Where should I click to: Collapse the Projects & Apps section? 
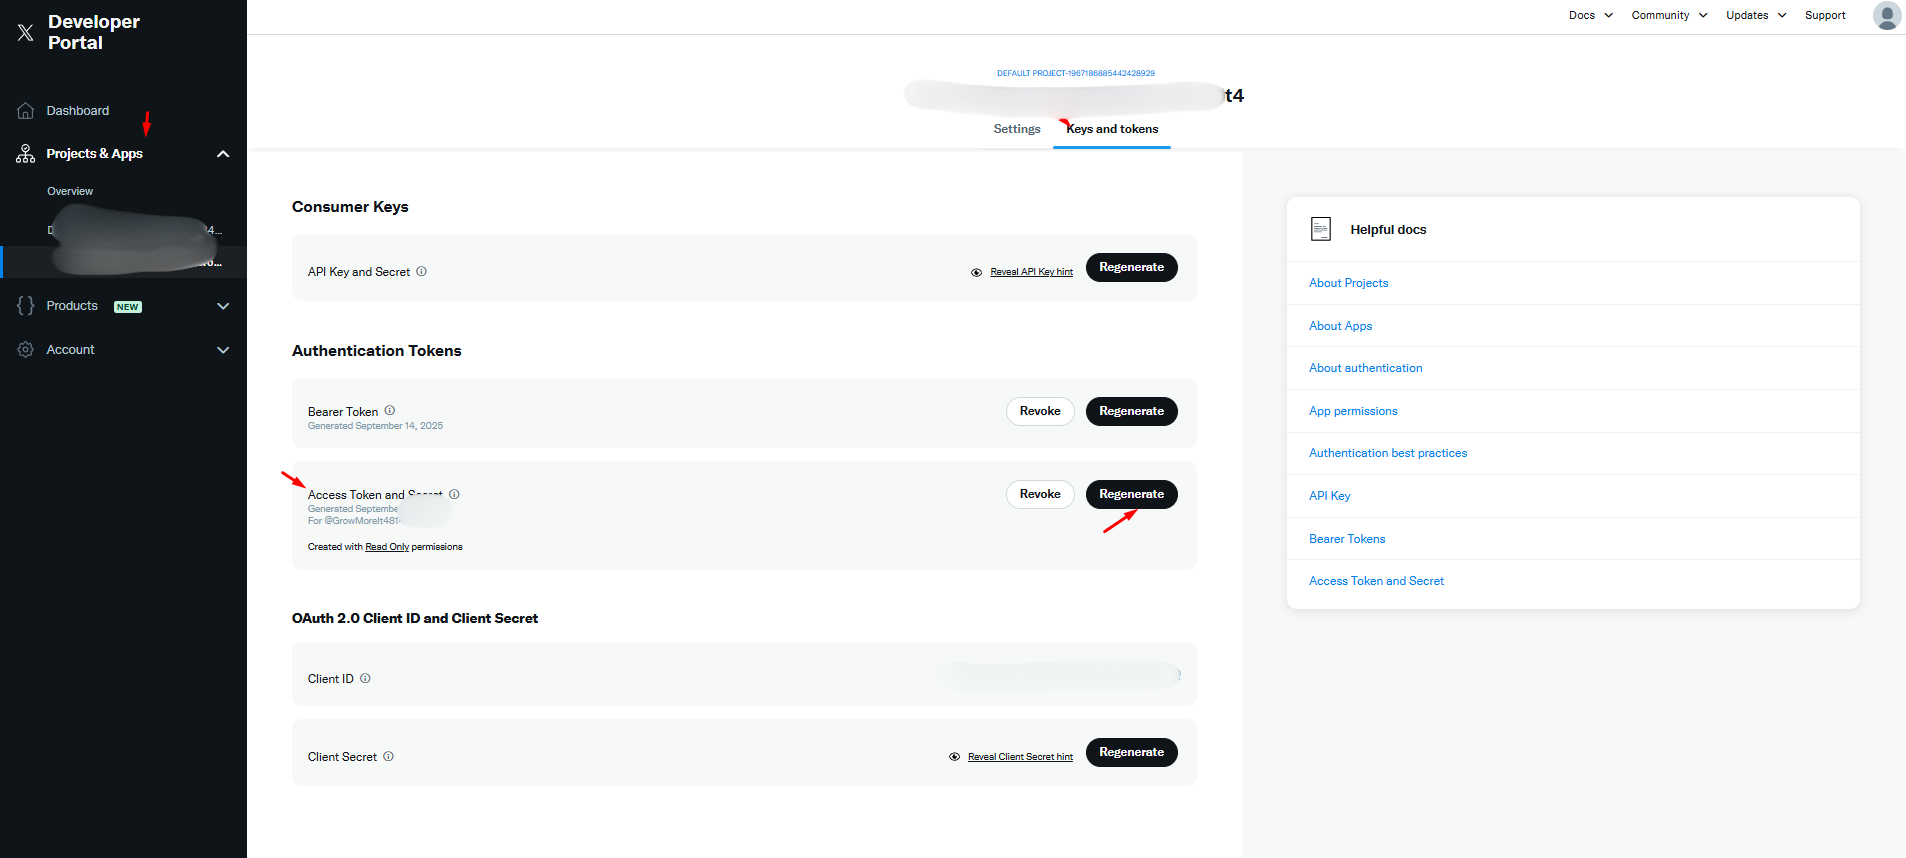click(x=223, y=154)
